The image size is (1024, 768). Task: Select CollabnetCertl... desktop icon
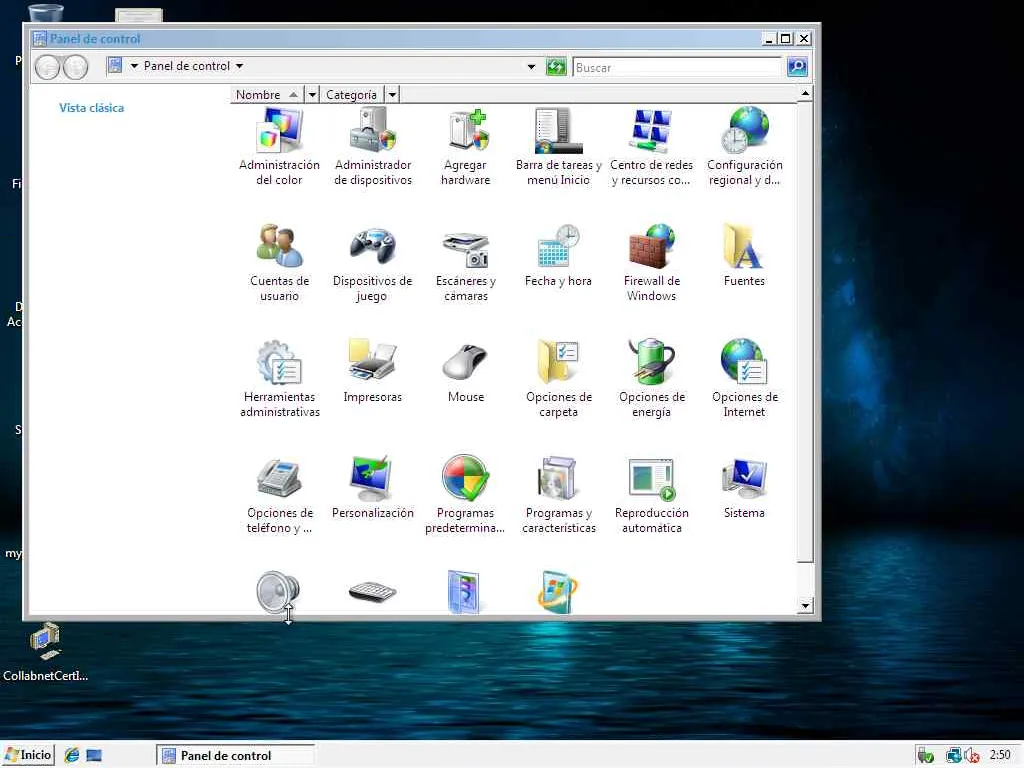pyautogui.click(x=45, y=652)
